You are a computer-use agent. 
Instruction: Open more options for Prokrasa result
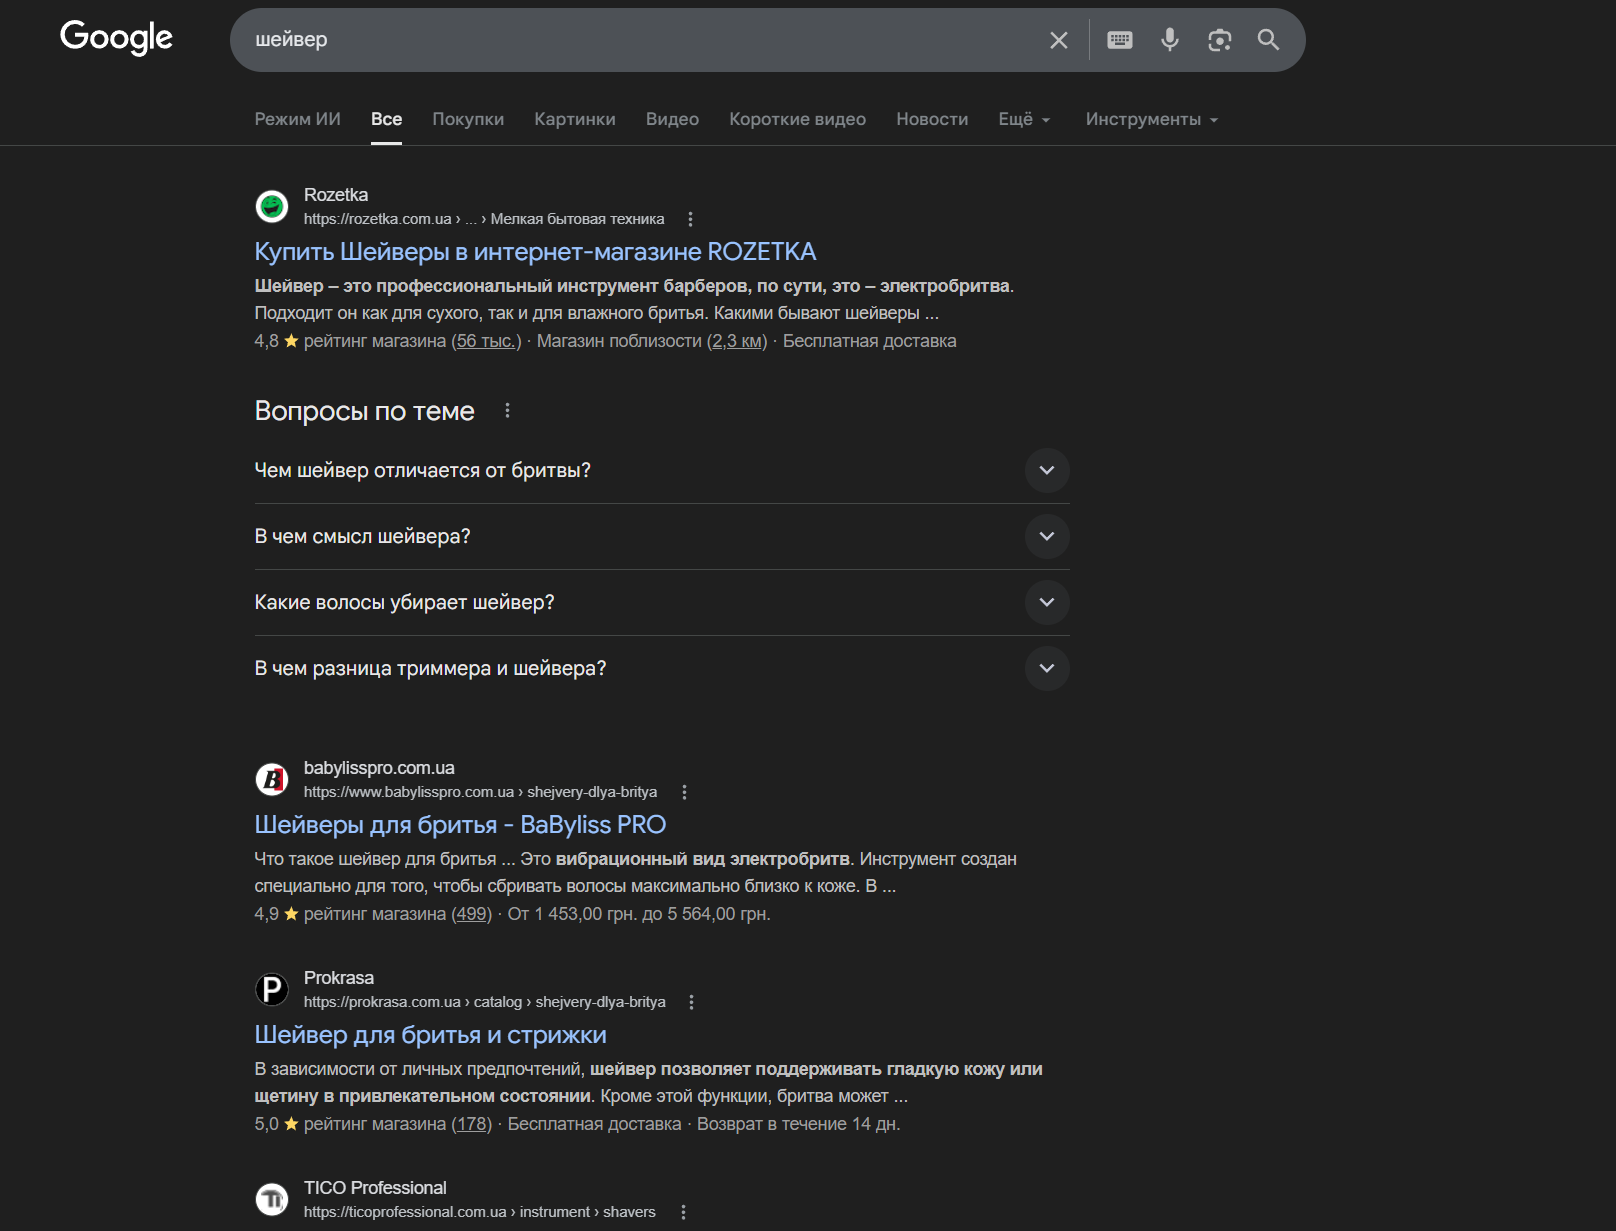pyautogui.click(x=691, y=1002)
